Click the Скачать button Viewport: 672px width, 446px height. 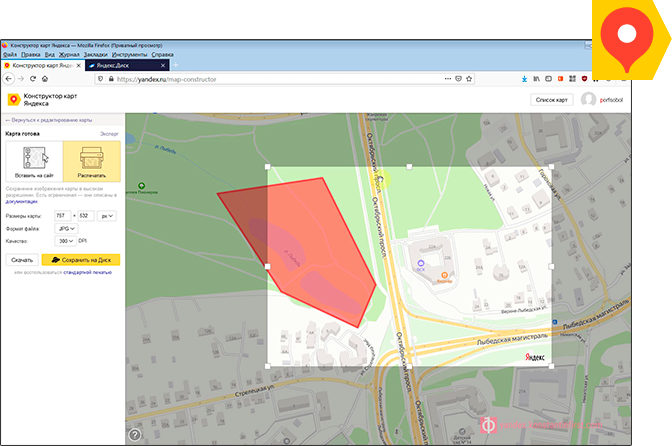tap(22, 260)
